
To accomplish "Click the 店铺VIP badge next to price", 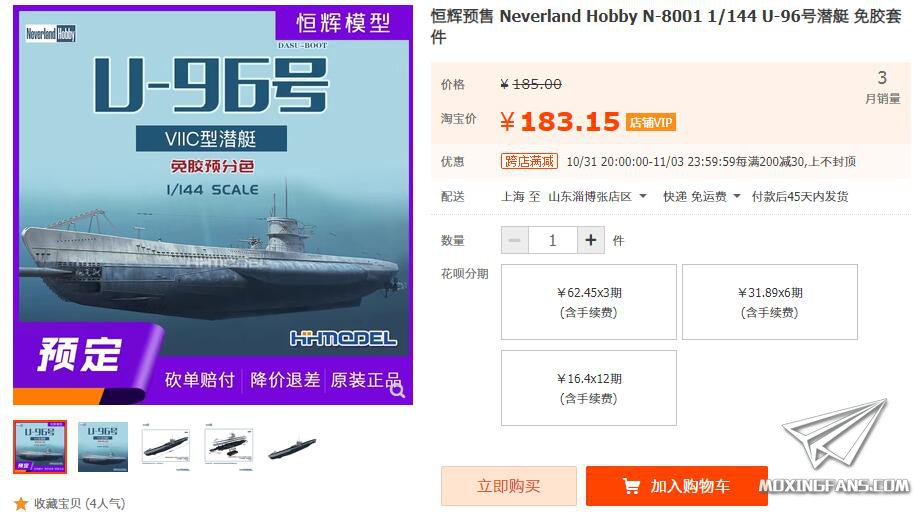I will pos(651,122).
